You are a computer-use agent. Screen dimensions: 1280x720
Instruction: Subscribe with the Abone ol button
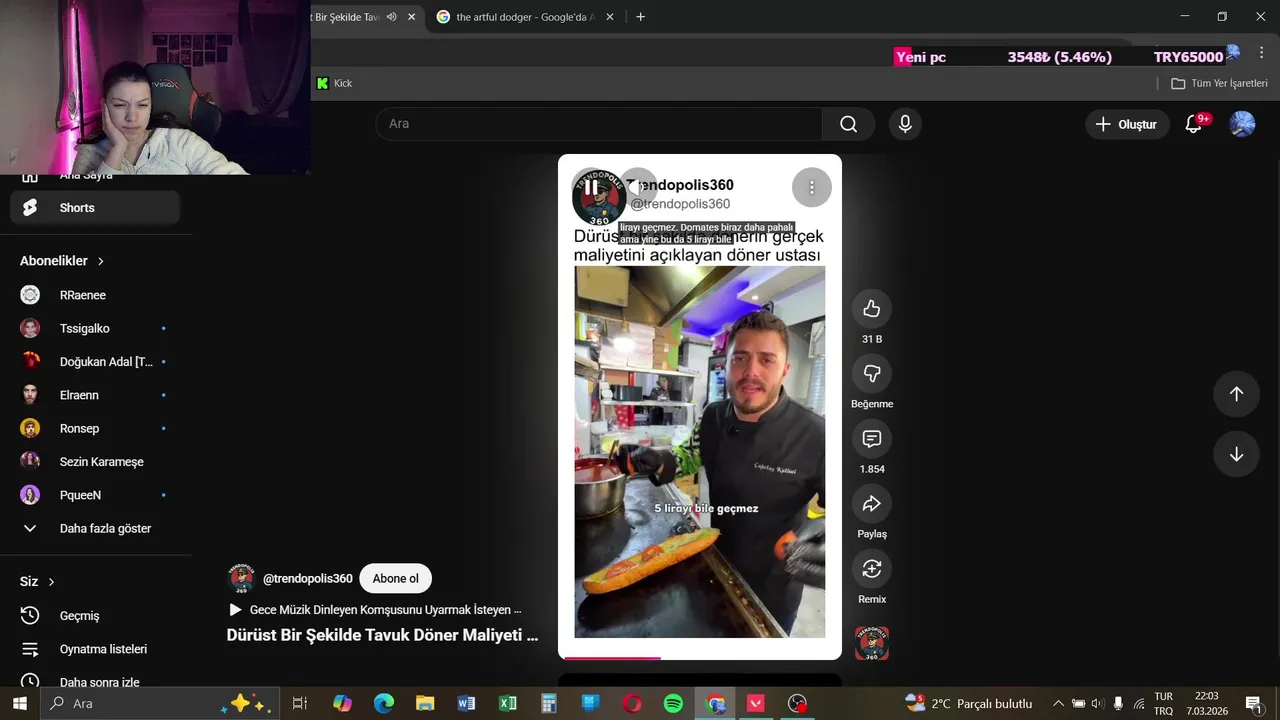(x=395, y=579)
